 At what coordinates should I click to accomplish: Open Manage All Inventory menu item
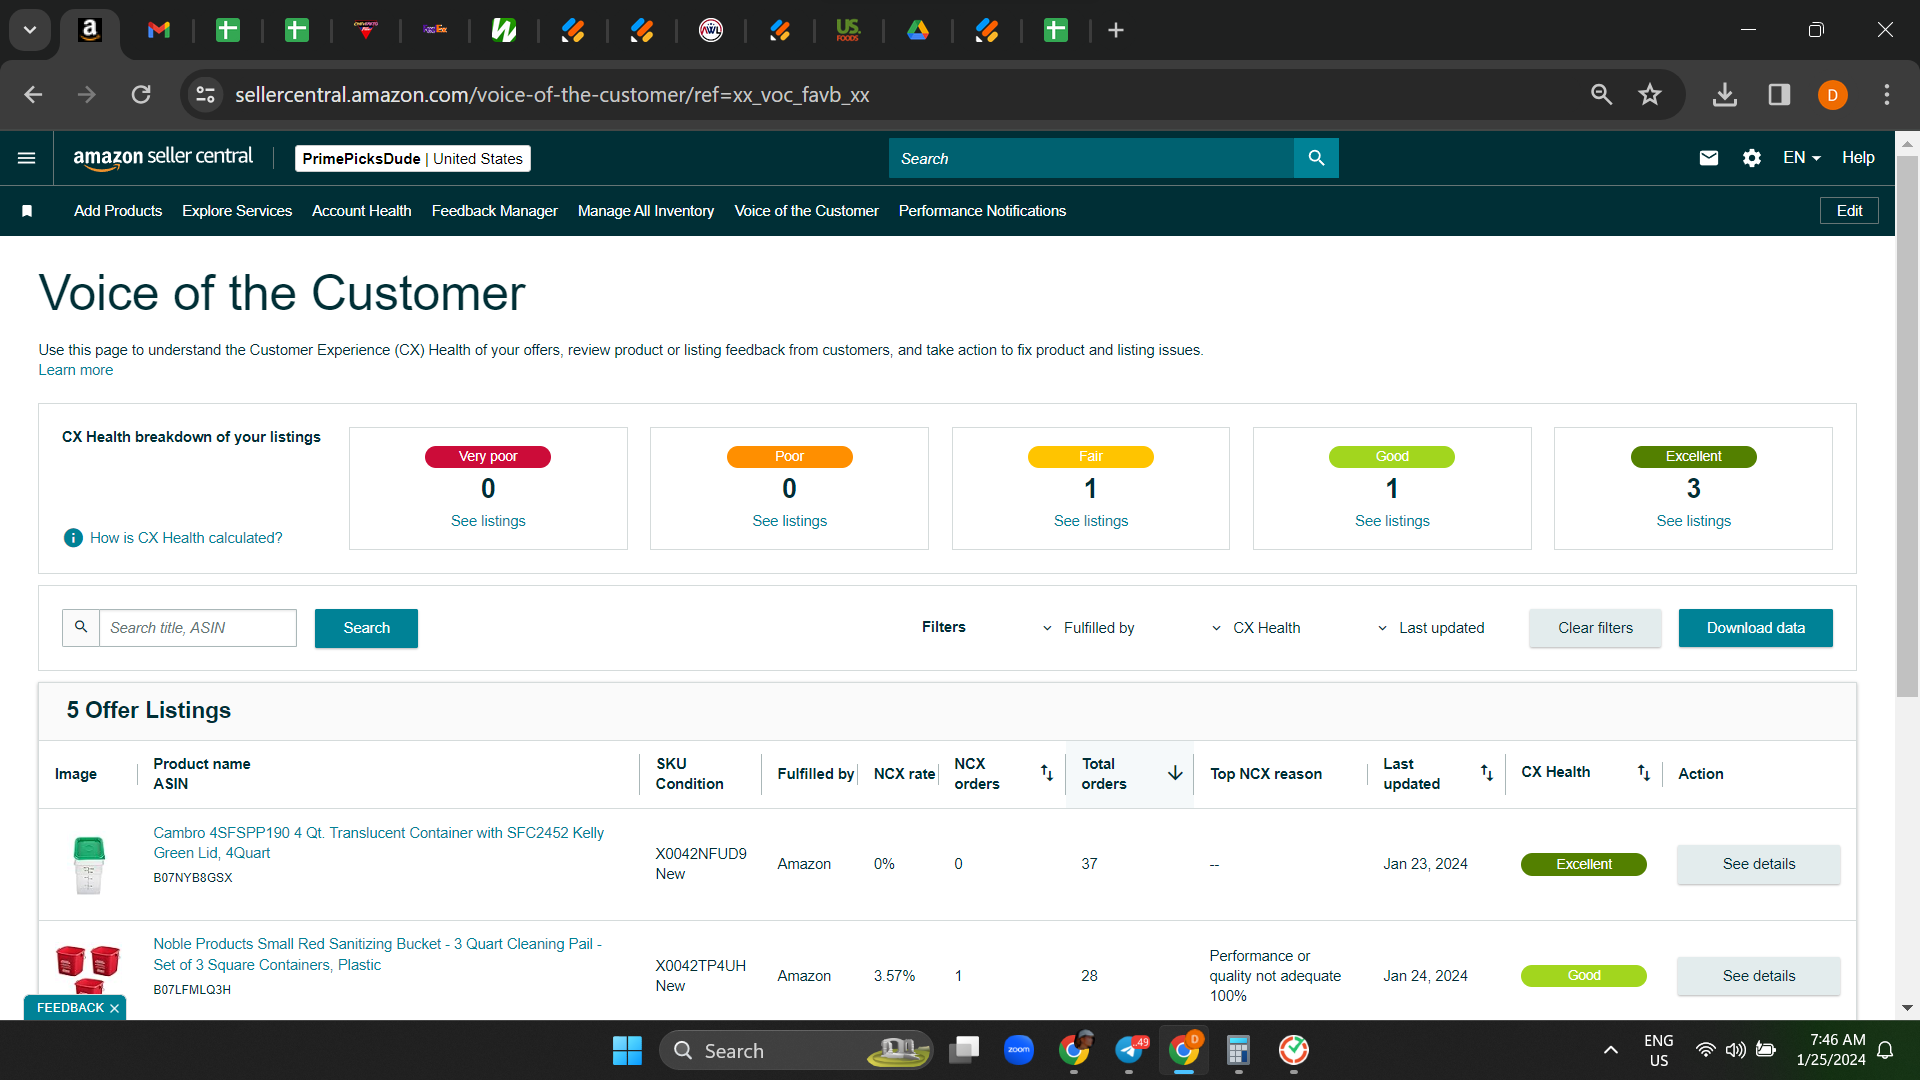pyautogui.click(x=646, y=211)
